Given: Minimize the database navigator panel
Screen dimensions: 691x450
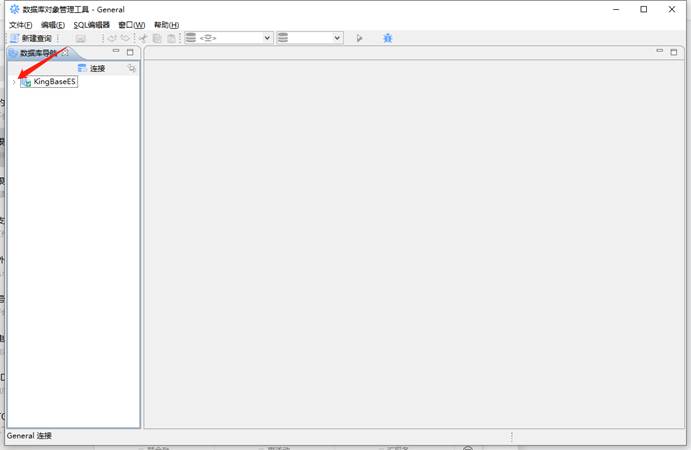Looking at the screenshot, I should [116, 52].
